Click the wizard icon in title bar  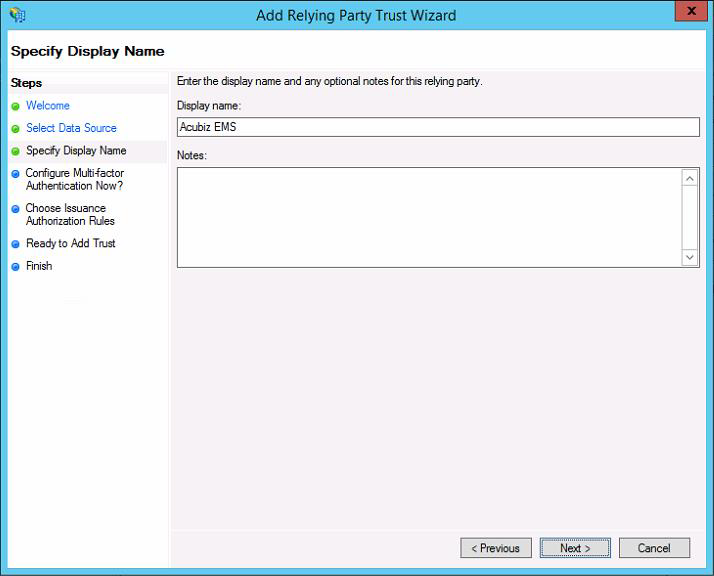(18, 15)
